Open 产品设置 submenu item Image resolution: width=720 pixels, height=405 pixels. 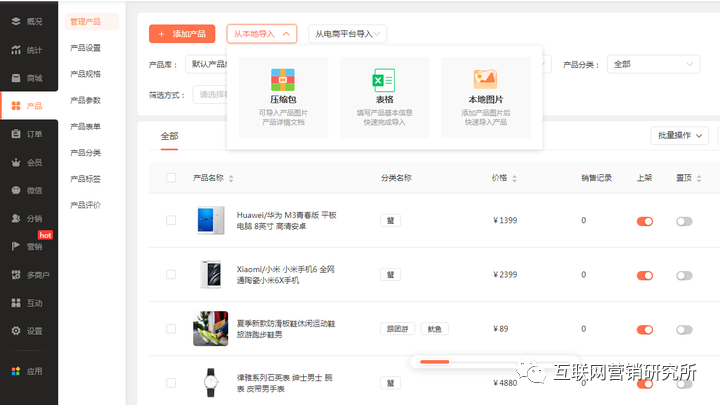tap(85, 48)
